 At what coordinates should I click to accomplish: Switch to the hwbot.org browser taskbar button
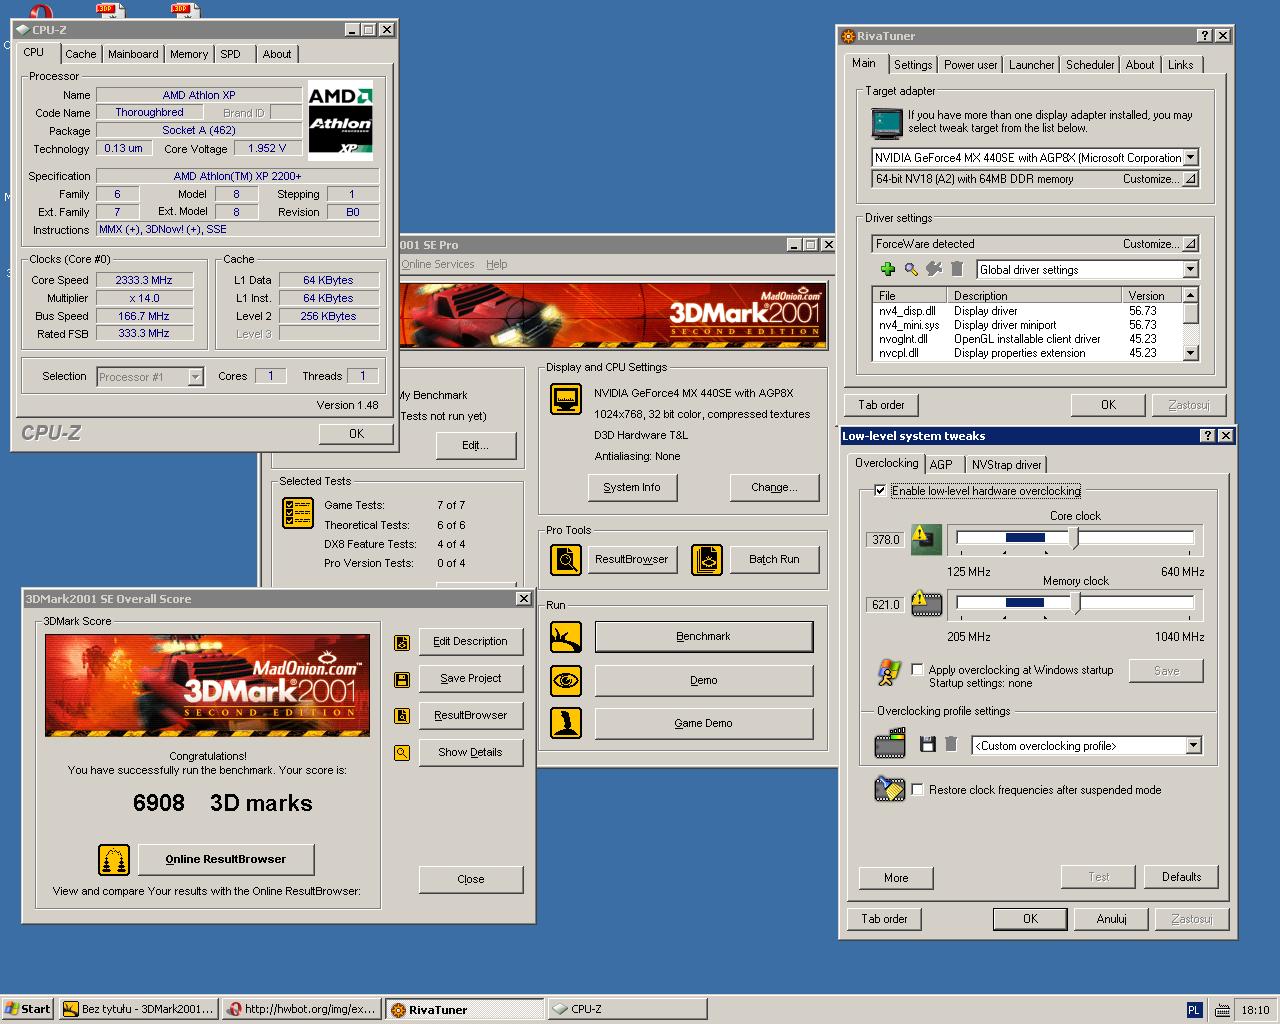[302, 1009]
